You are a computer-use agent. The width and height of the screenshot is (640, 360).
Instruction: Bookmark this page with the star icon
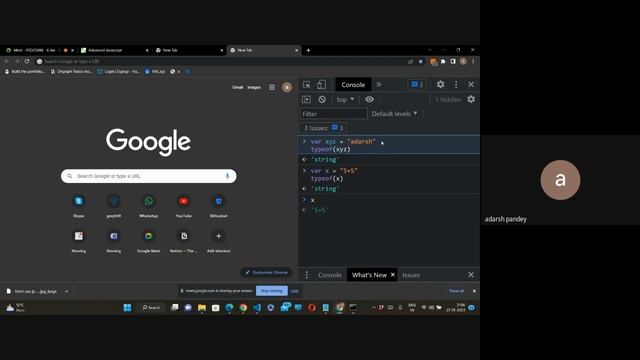coord(421,61)
